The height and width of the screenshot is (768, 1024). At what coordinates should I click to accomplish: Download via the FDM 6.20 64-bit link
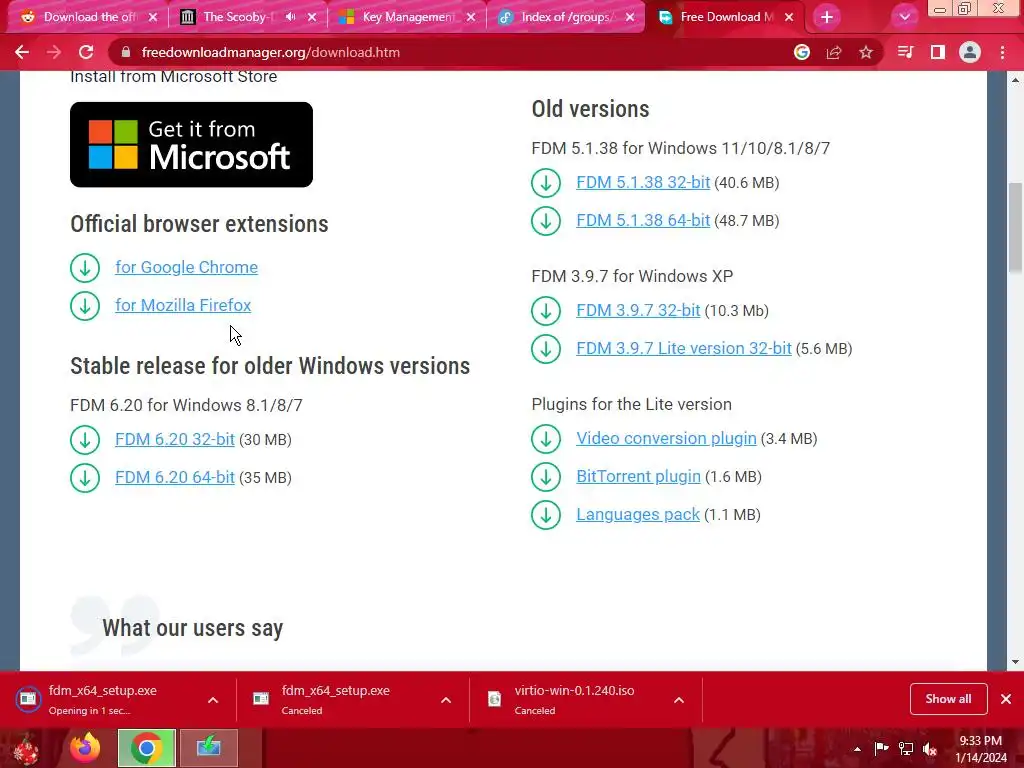point(174,477)
